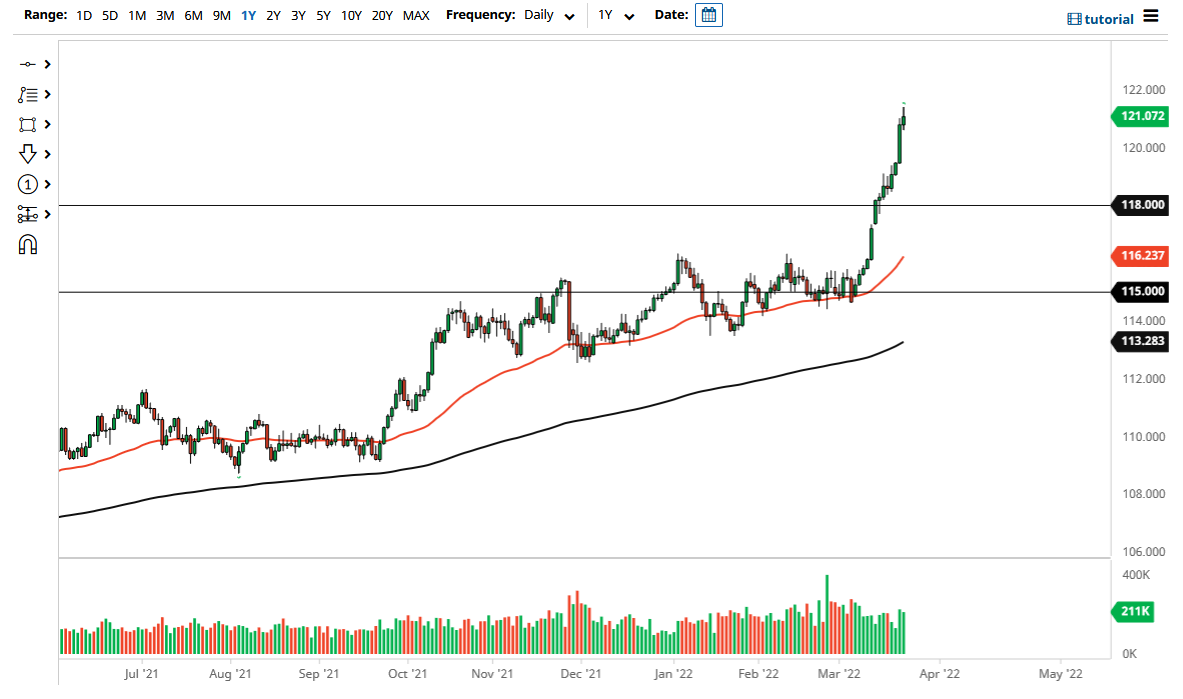
Task: Click the 5D range button
Action: pos(109,15)
